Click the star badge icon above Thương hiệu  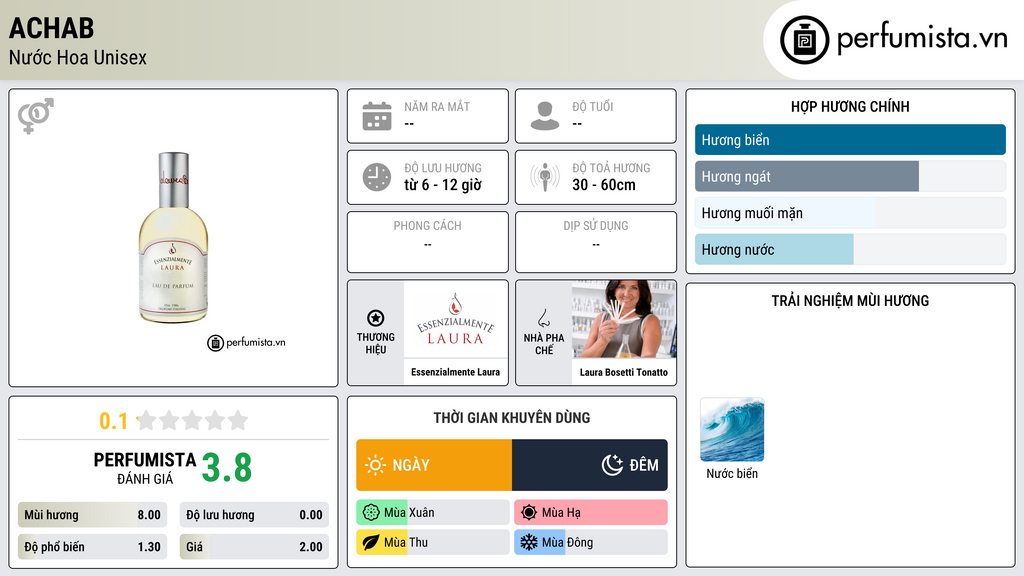[376, 318]
